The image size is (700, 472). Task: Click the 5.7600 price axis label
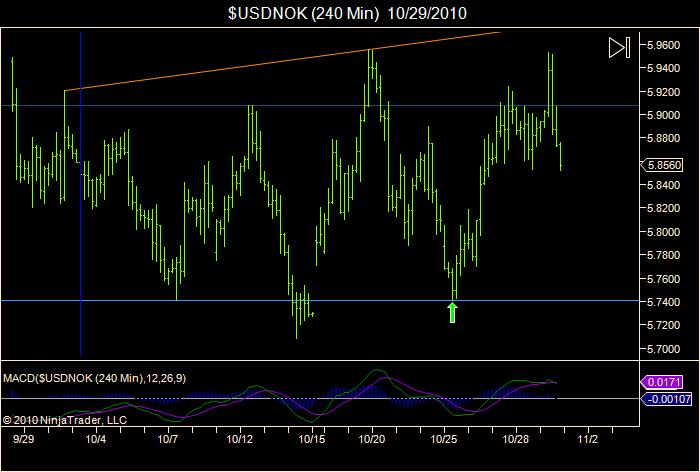coord(663,279)
